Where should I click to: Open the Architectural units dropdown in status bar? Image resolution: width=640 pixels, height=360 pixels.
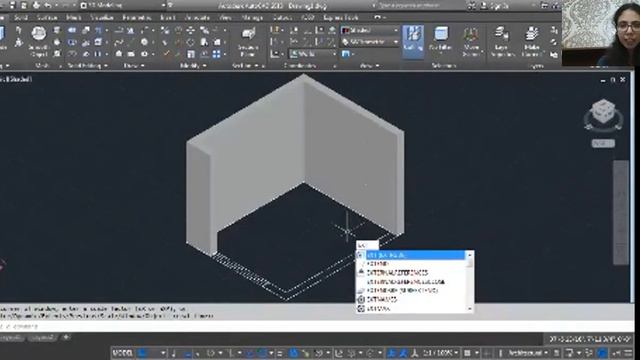[x=528, y=353]
